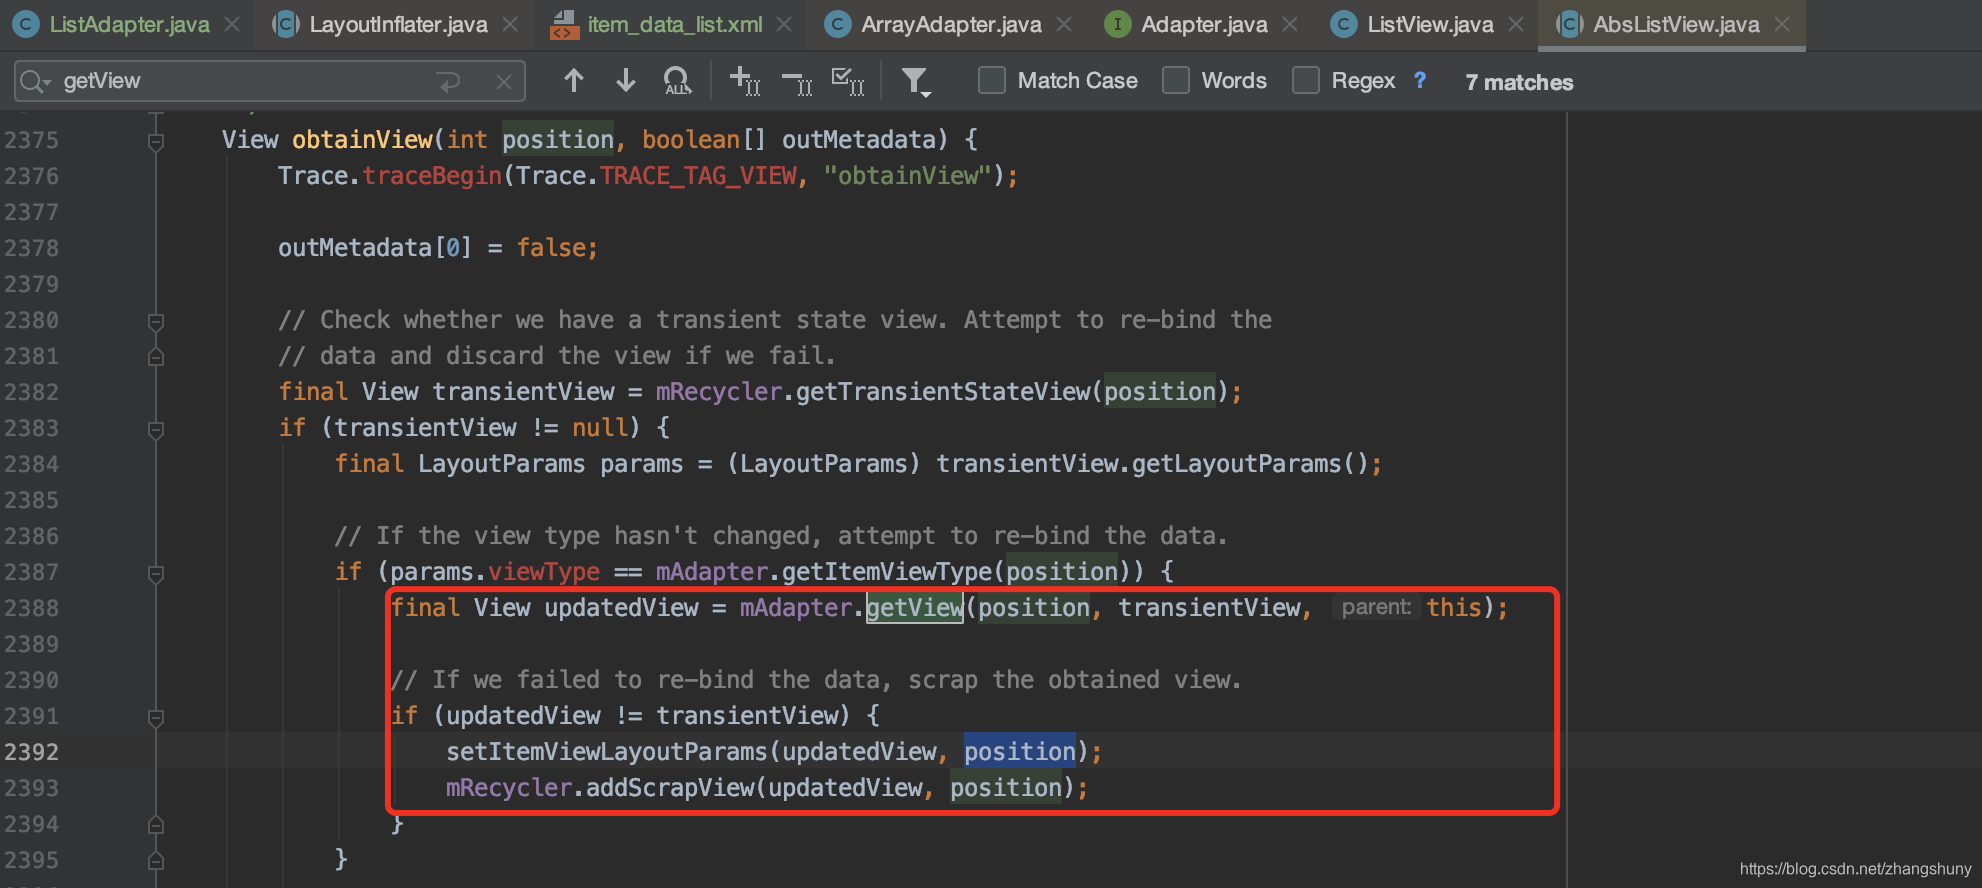Click line number 2392 in gutter
This screenshot has height=888, width=1982.
coord(31,752)
